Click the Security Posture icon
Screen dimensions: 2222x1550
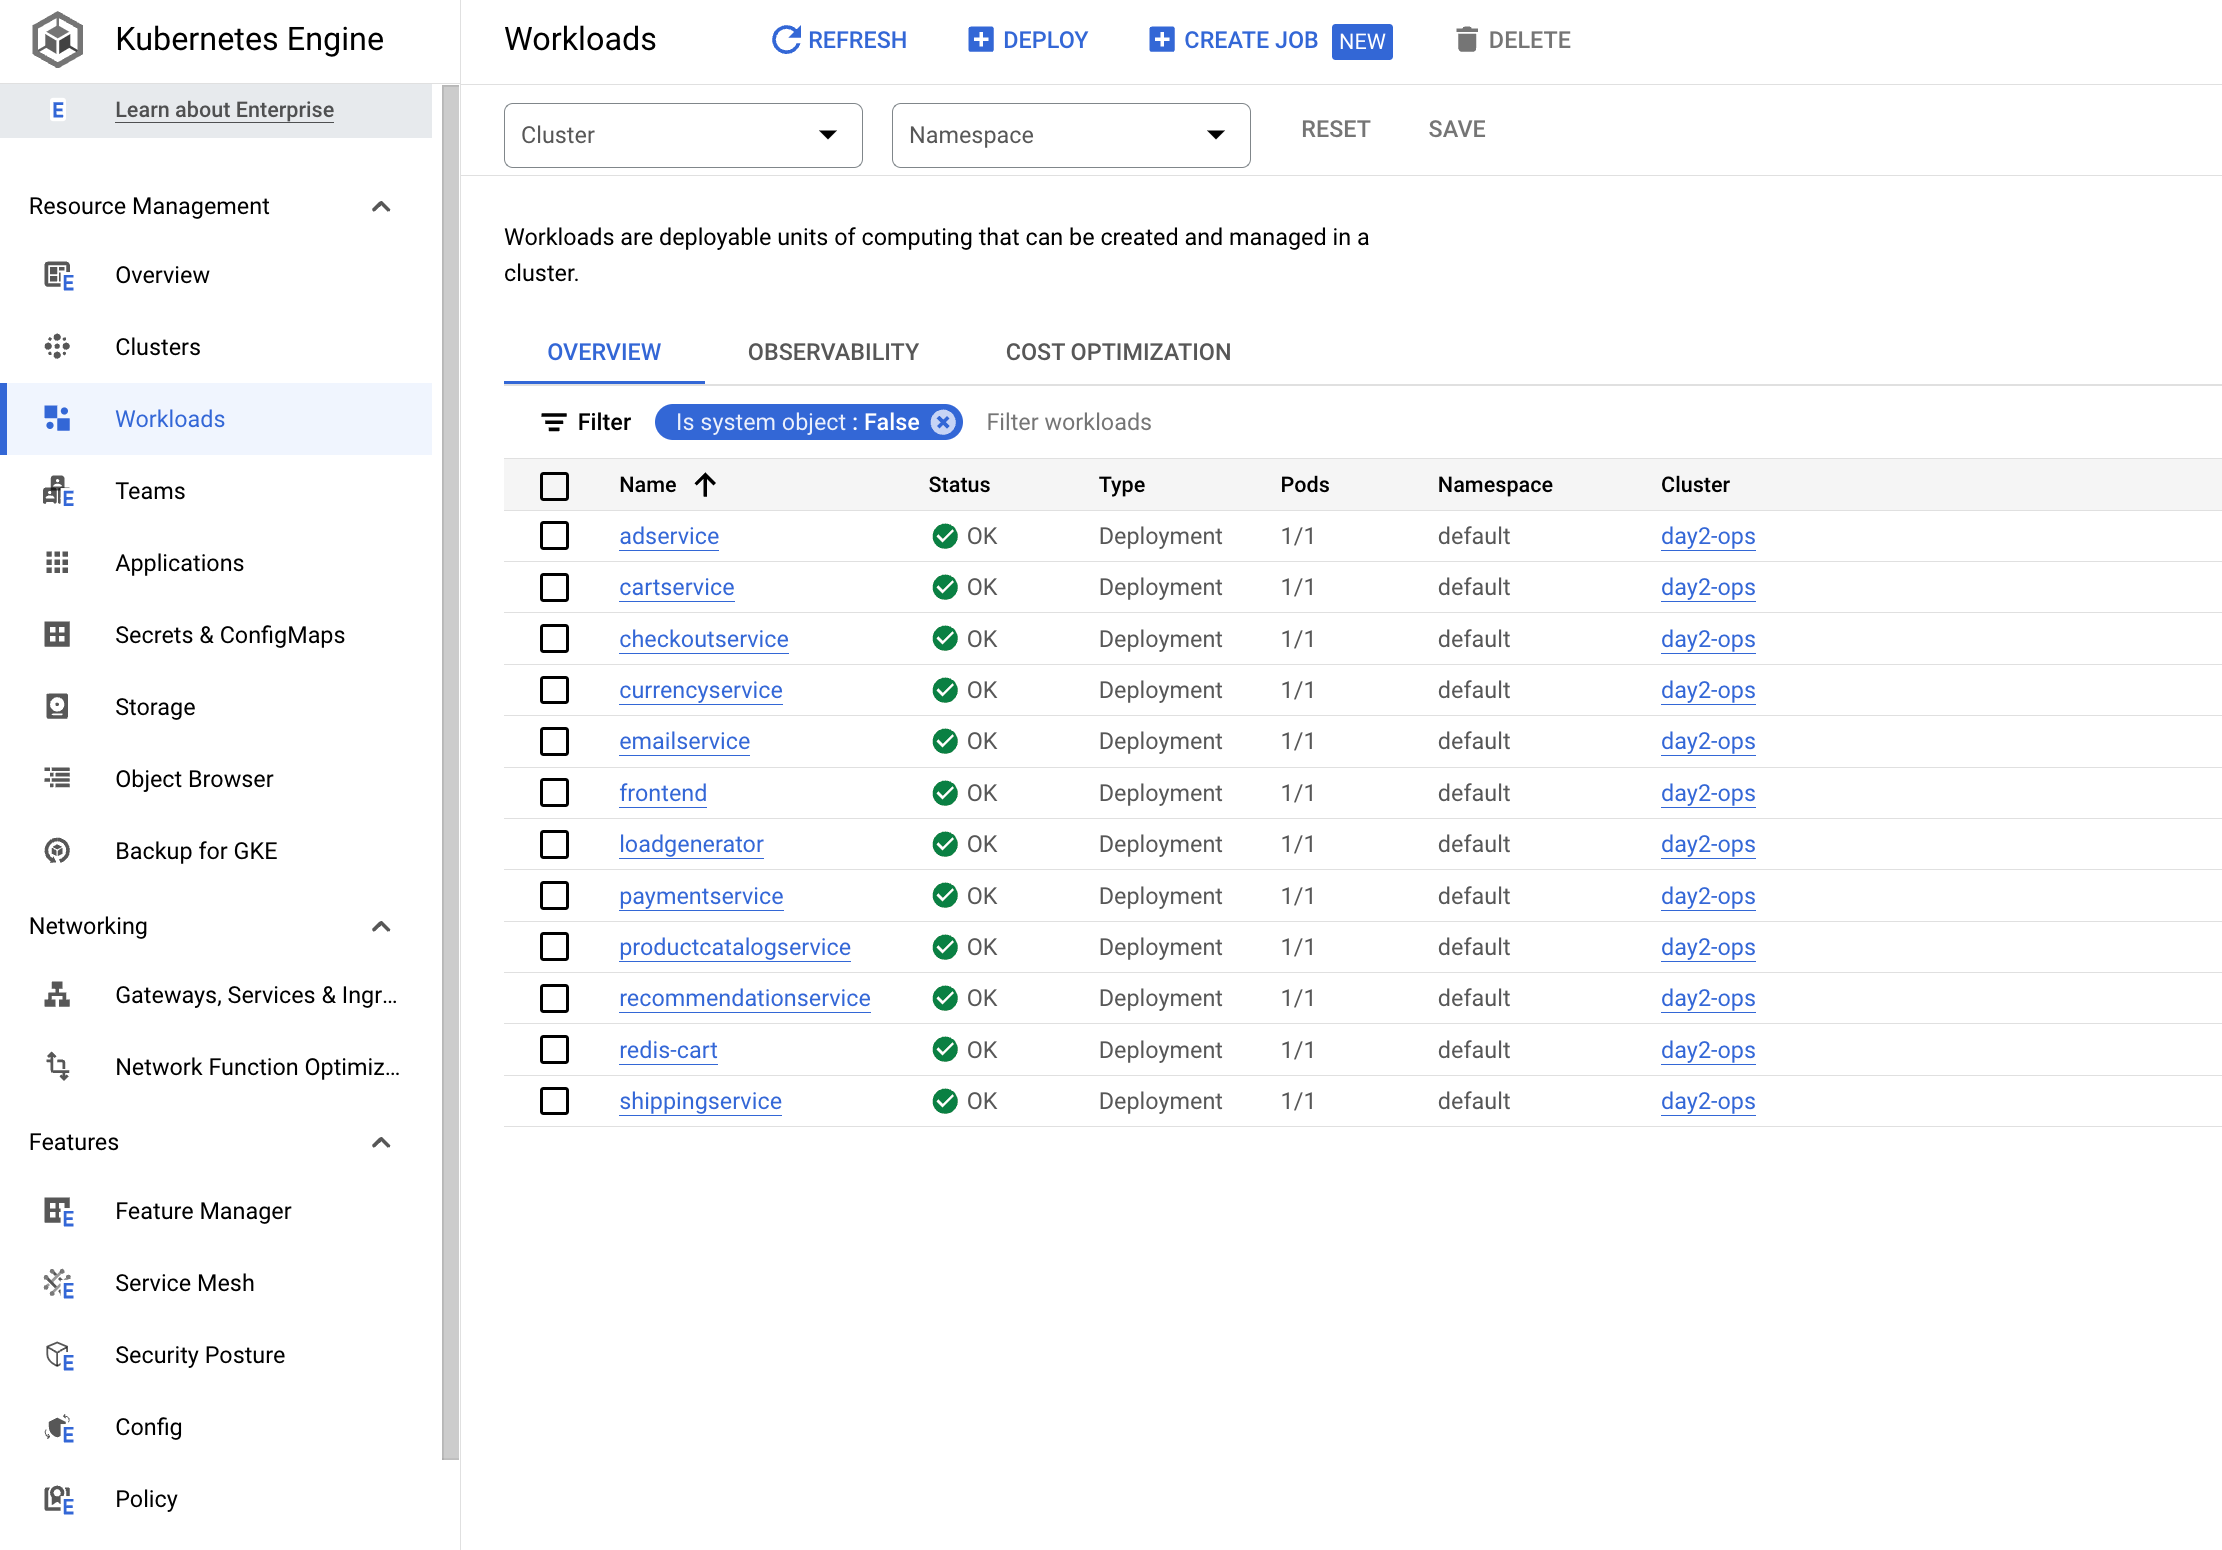(x=54, y=1354)
